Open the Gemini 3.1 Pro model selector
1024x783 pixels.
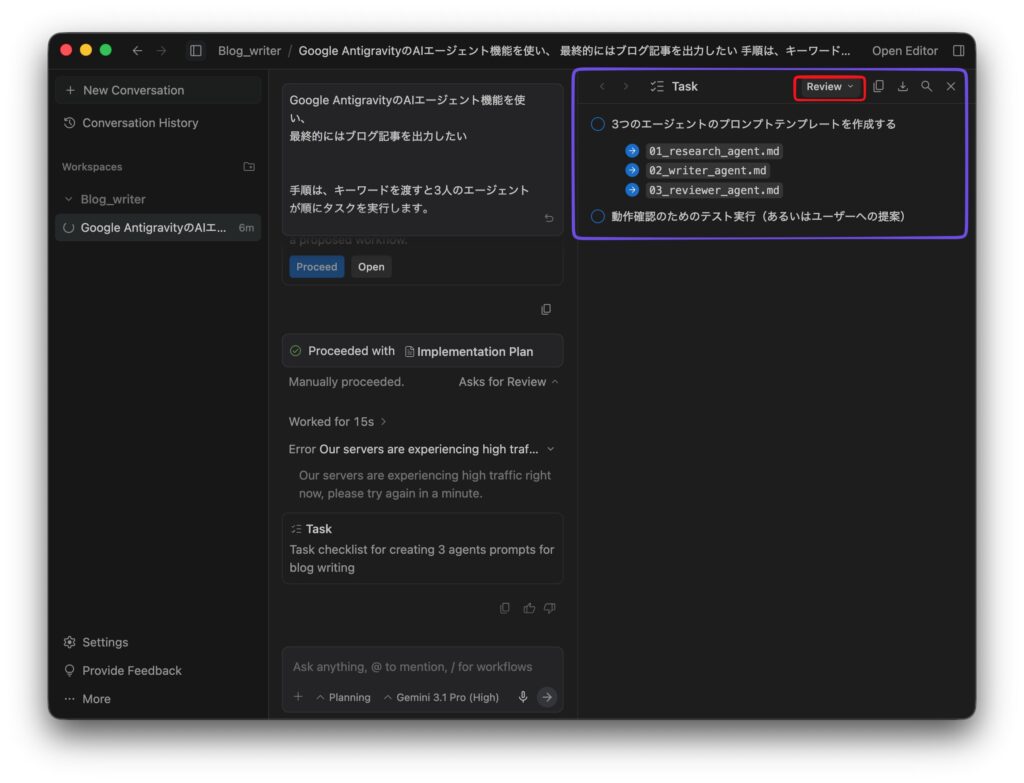click(x=441, y=697)
